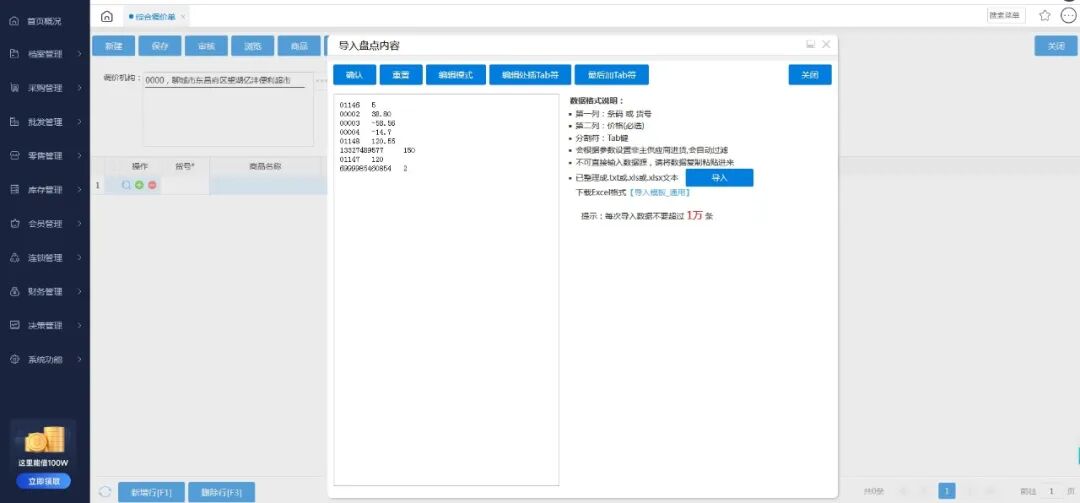
Task: Expand the 库存管理 sidebar menu
Action: pyautogui.click(x=45, y=190)
